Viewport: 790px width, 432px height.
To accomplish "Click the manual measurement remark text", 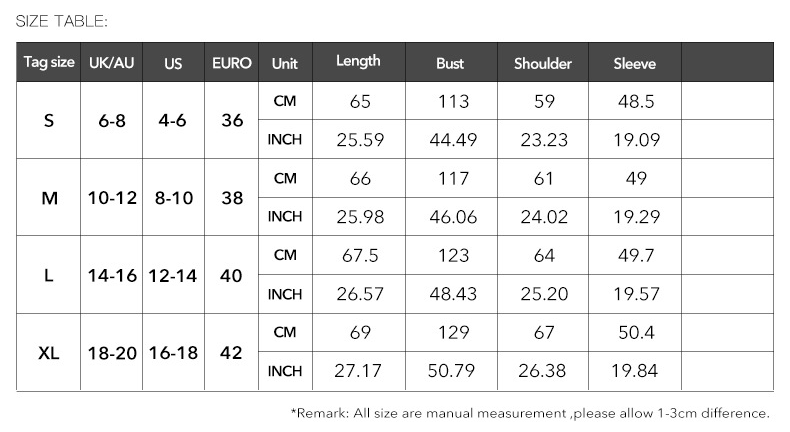I will [x=530, y=413].
